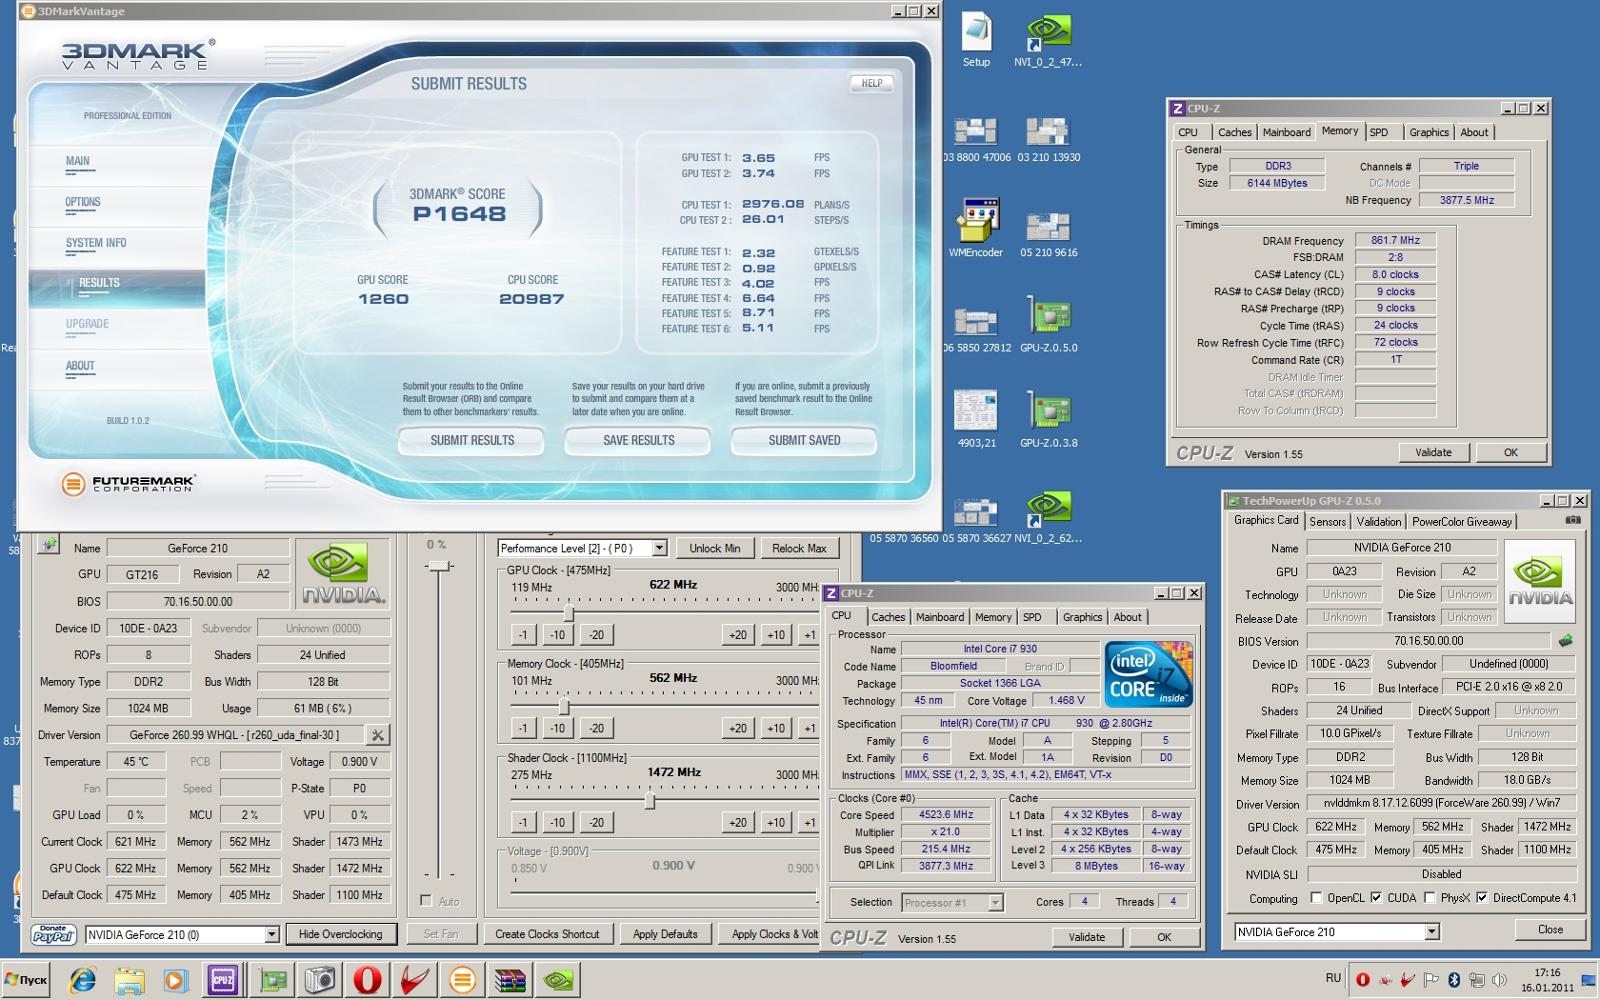Open the GPU-Z graphics card selection dropdown
Image resolution: width=1600 pixels, height=1000 pixels.
(x=1432, y=931)
